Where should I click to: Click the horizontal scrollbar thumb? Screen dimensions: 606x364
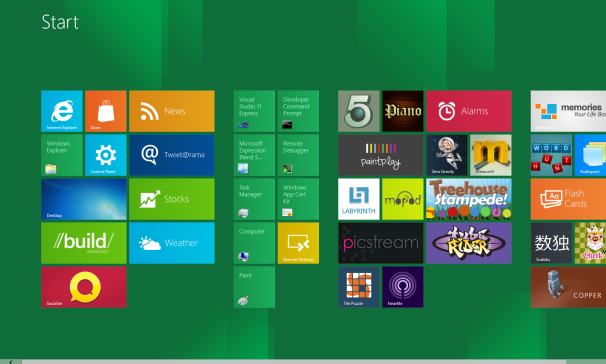point(294,362)
